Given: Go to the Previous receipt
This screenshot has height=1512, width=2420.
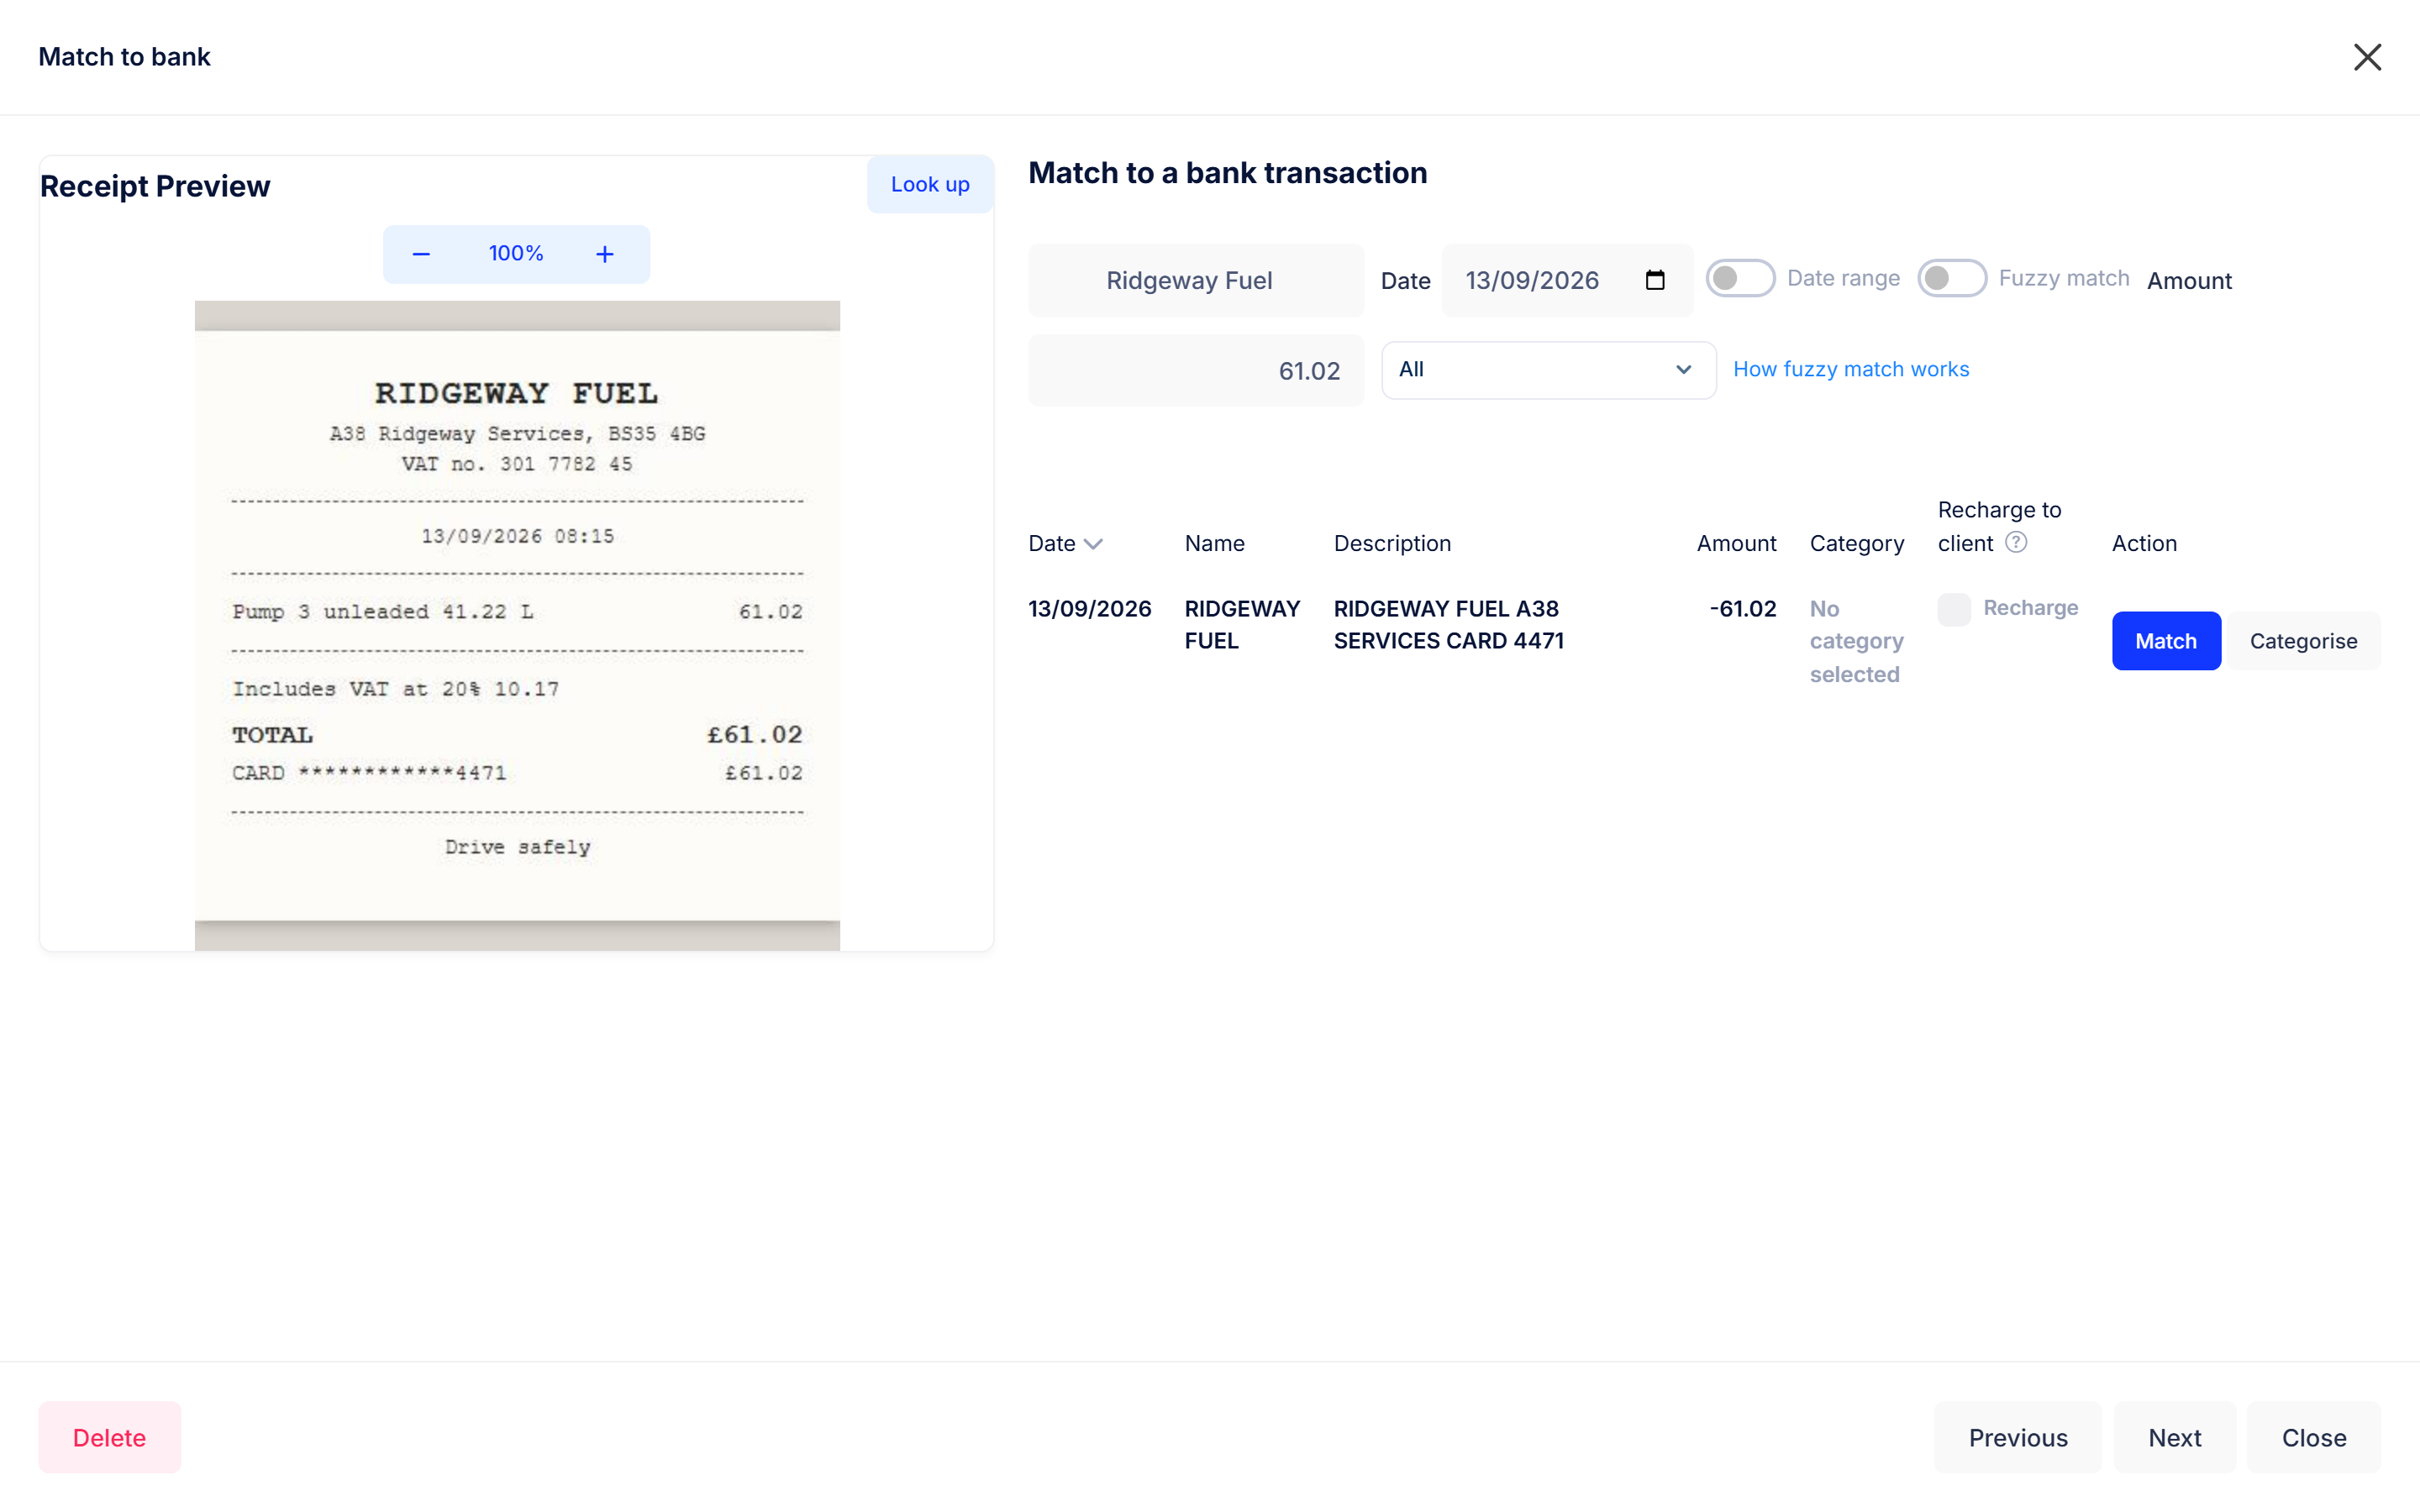Looking at the screenshot, I should pyautogui.click(x=2017, y=1437).
